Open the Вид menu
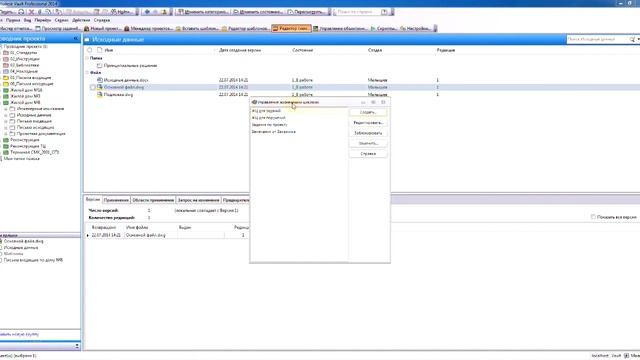The height and width of the screenshot is (360, 640). [x=27, y=20]
